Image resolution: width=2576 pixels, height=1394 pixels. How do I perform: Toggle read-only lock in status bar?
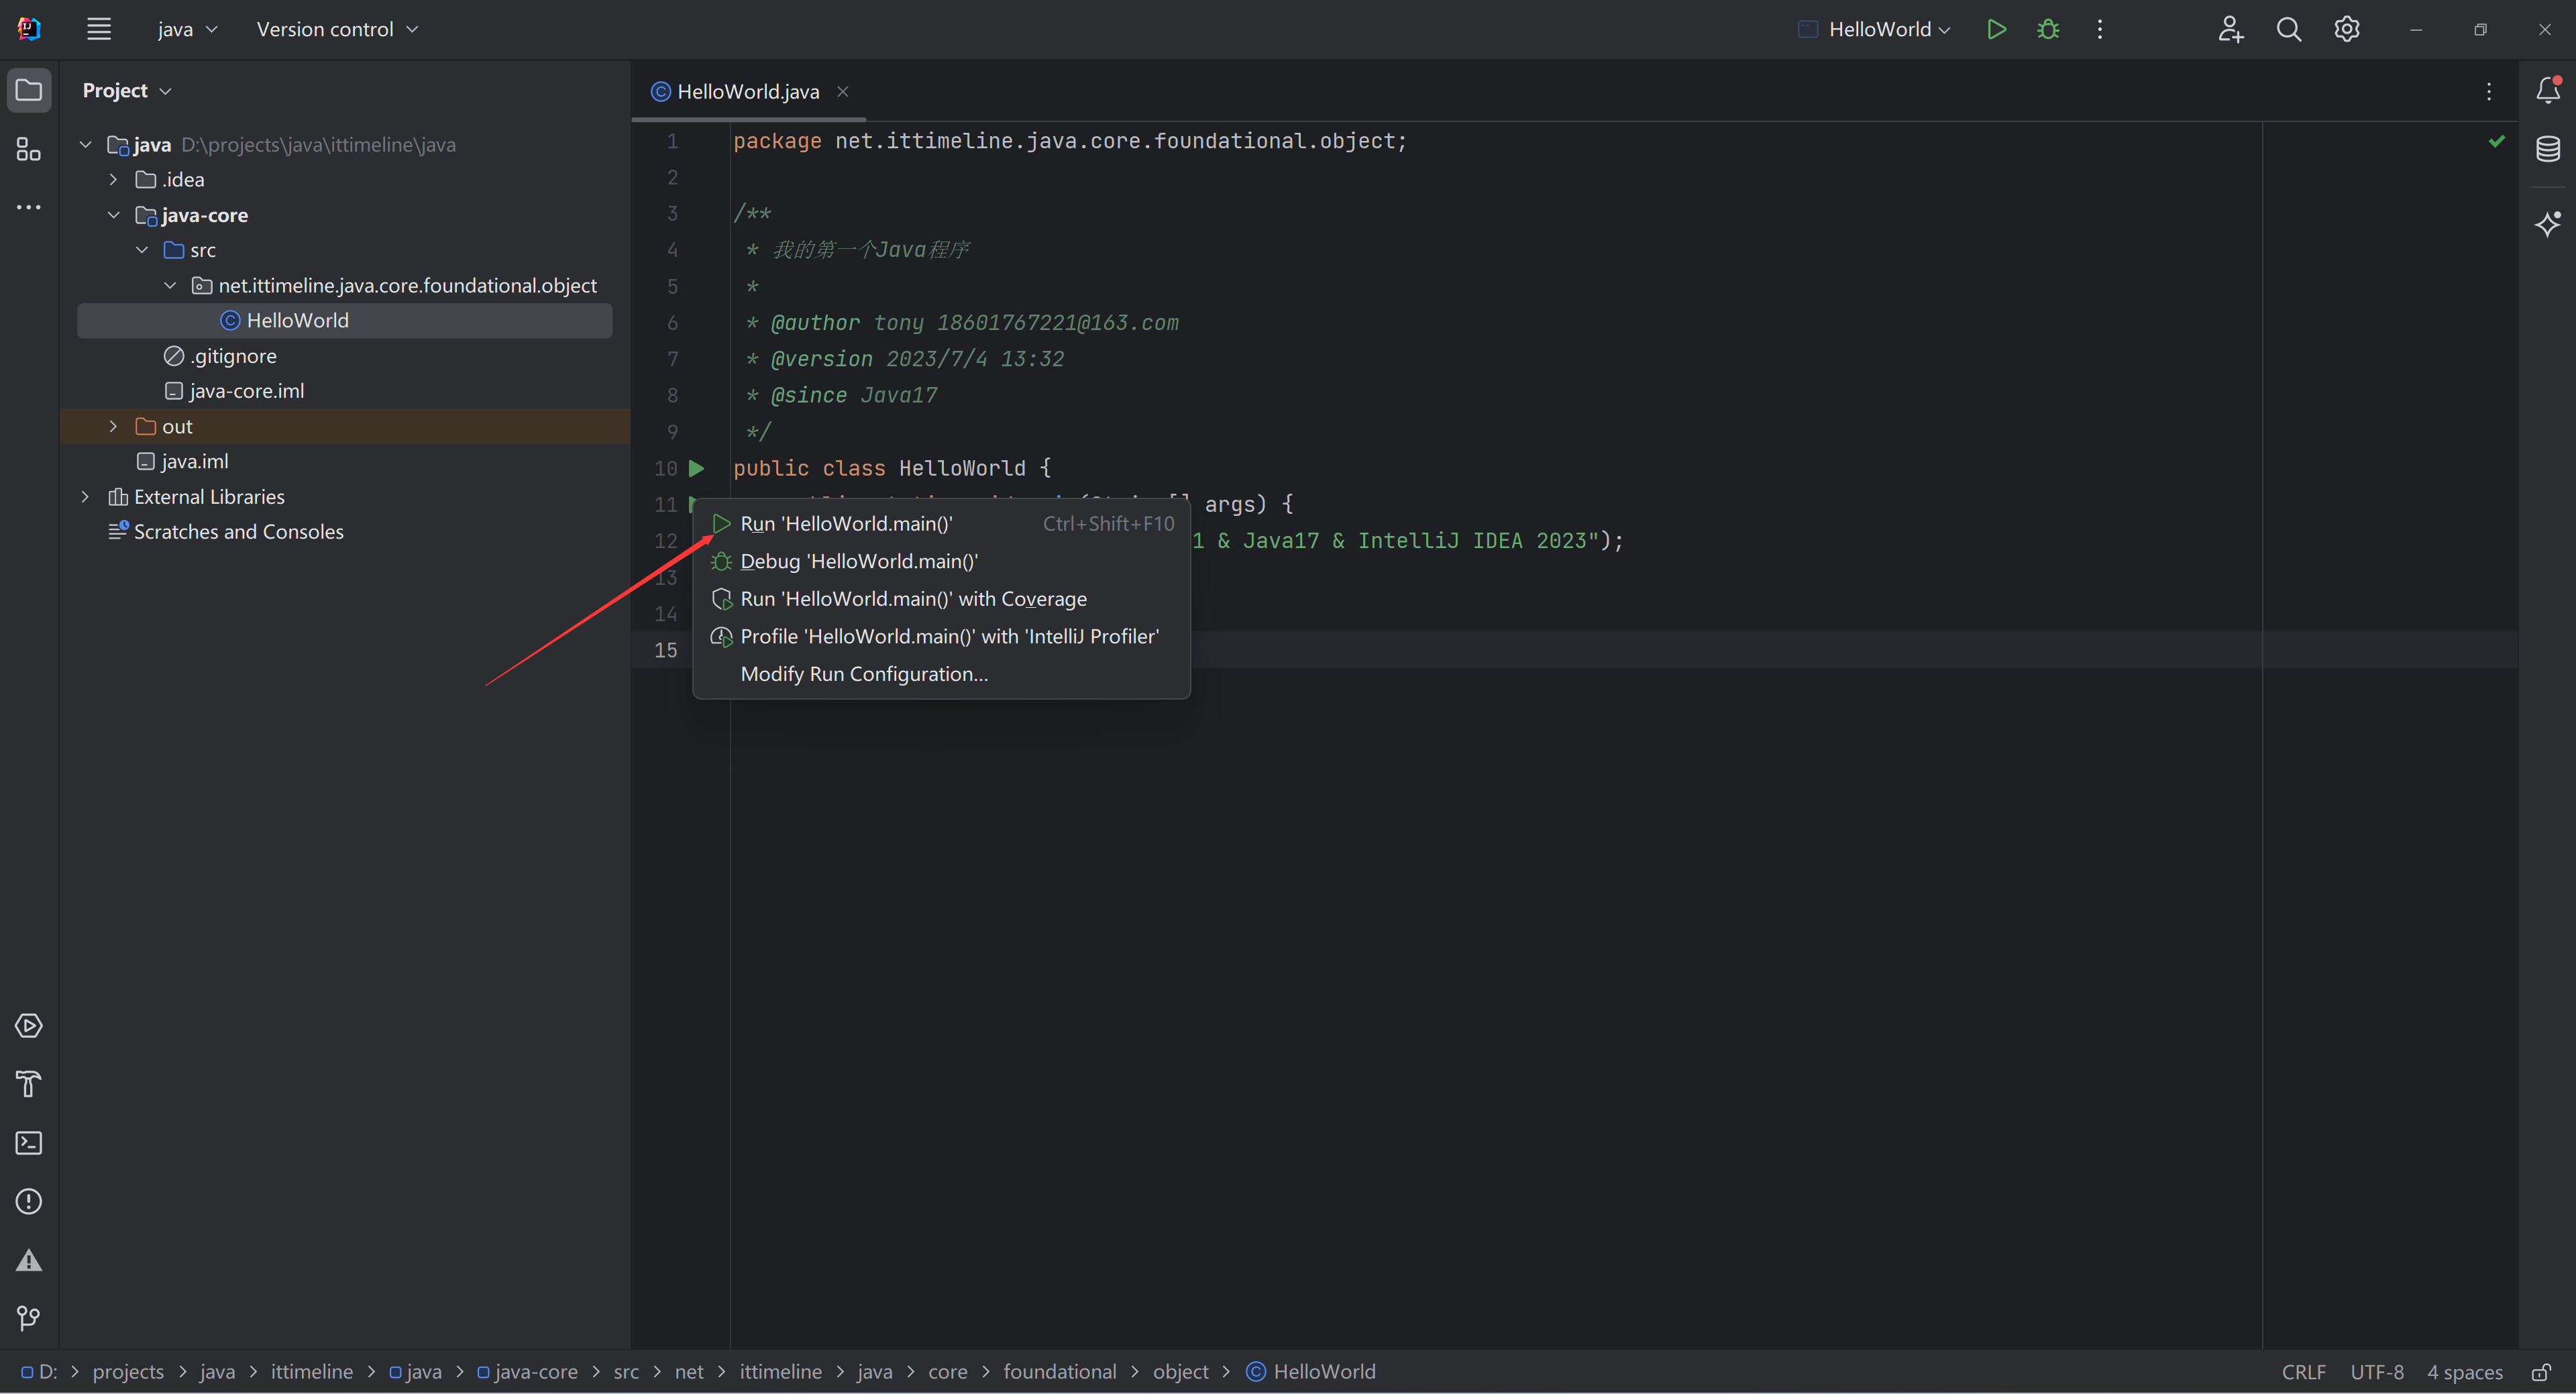(2541, 1372)
